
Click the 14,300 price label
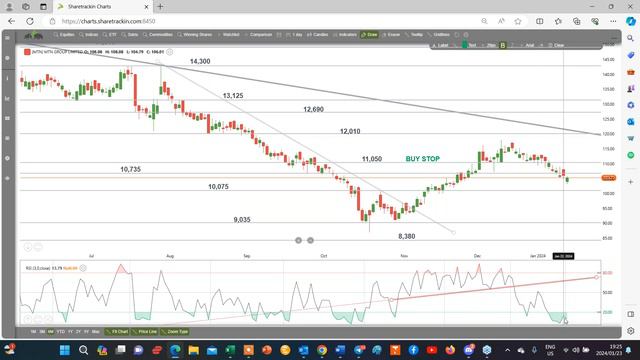coord(200,61)
